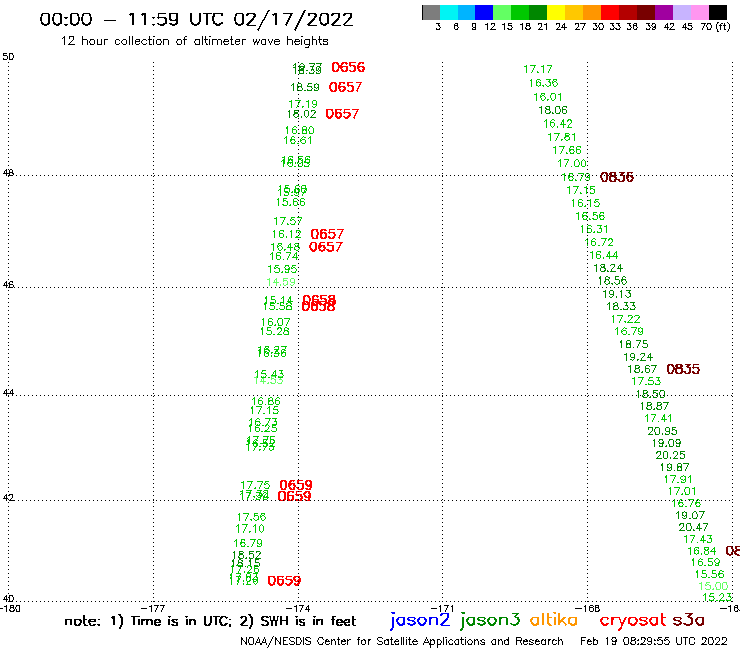Click the gray 3 ft legend swatch

431,12
